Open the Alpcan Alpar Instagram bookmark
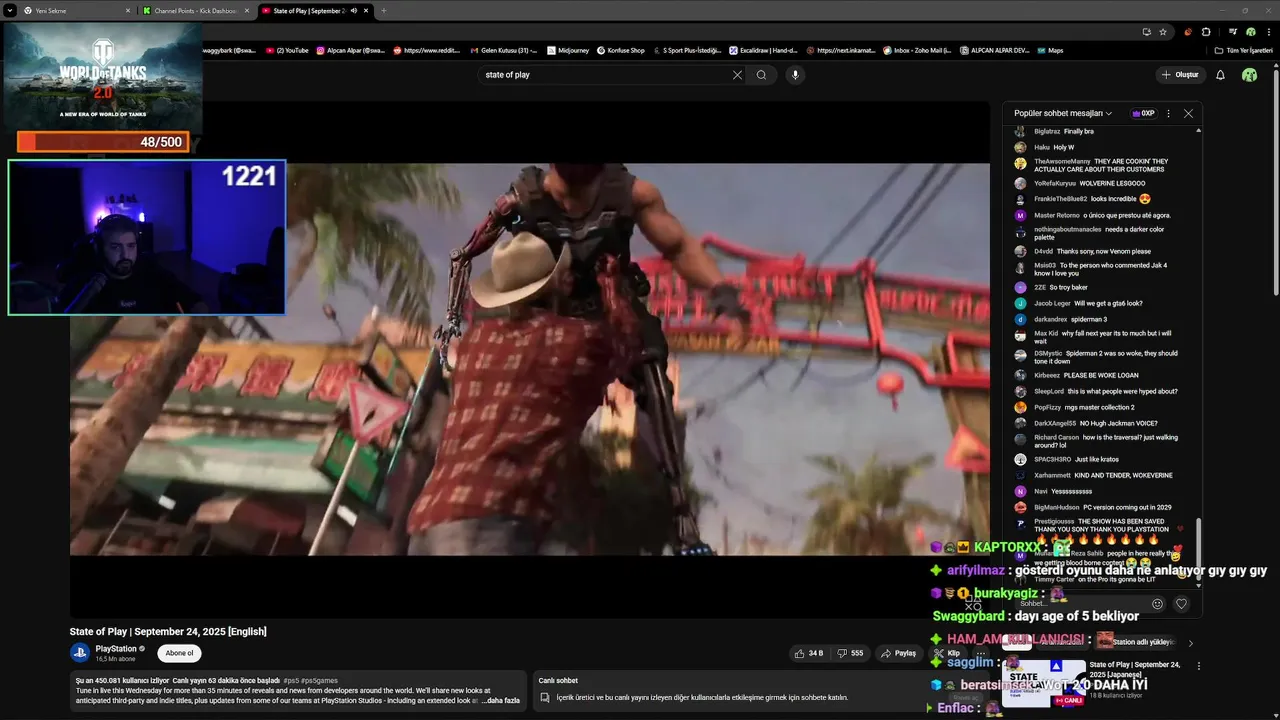The width and height of the screenshot is (1280, 720). click(350, 50)
